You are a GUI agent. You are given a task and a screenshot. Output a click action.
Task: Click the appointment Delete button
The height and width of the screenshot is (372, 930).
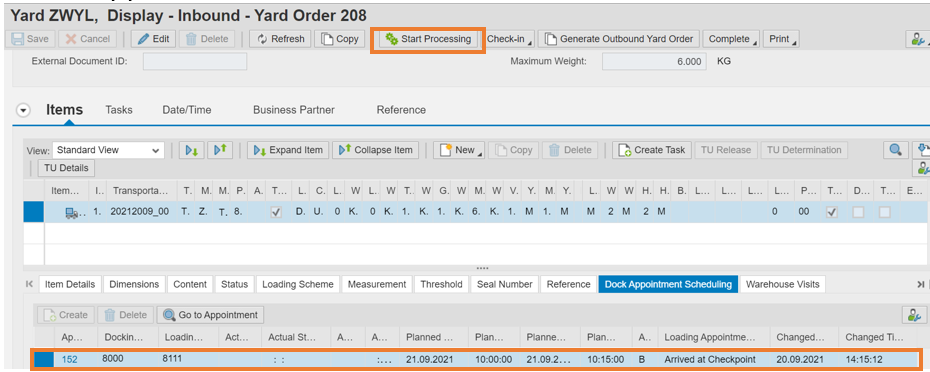(x=126, y=315)
